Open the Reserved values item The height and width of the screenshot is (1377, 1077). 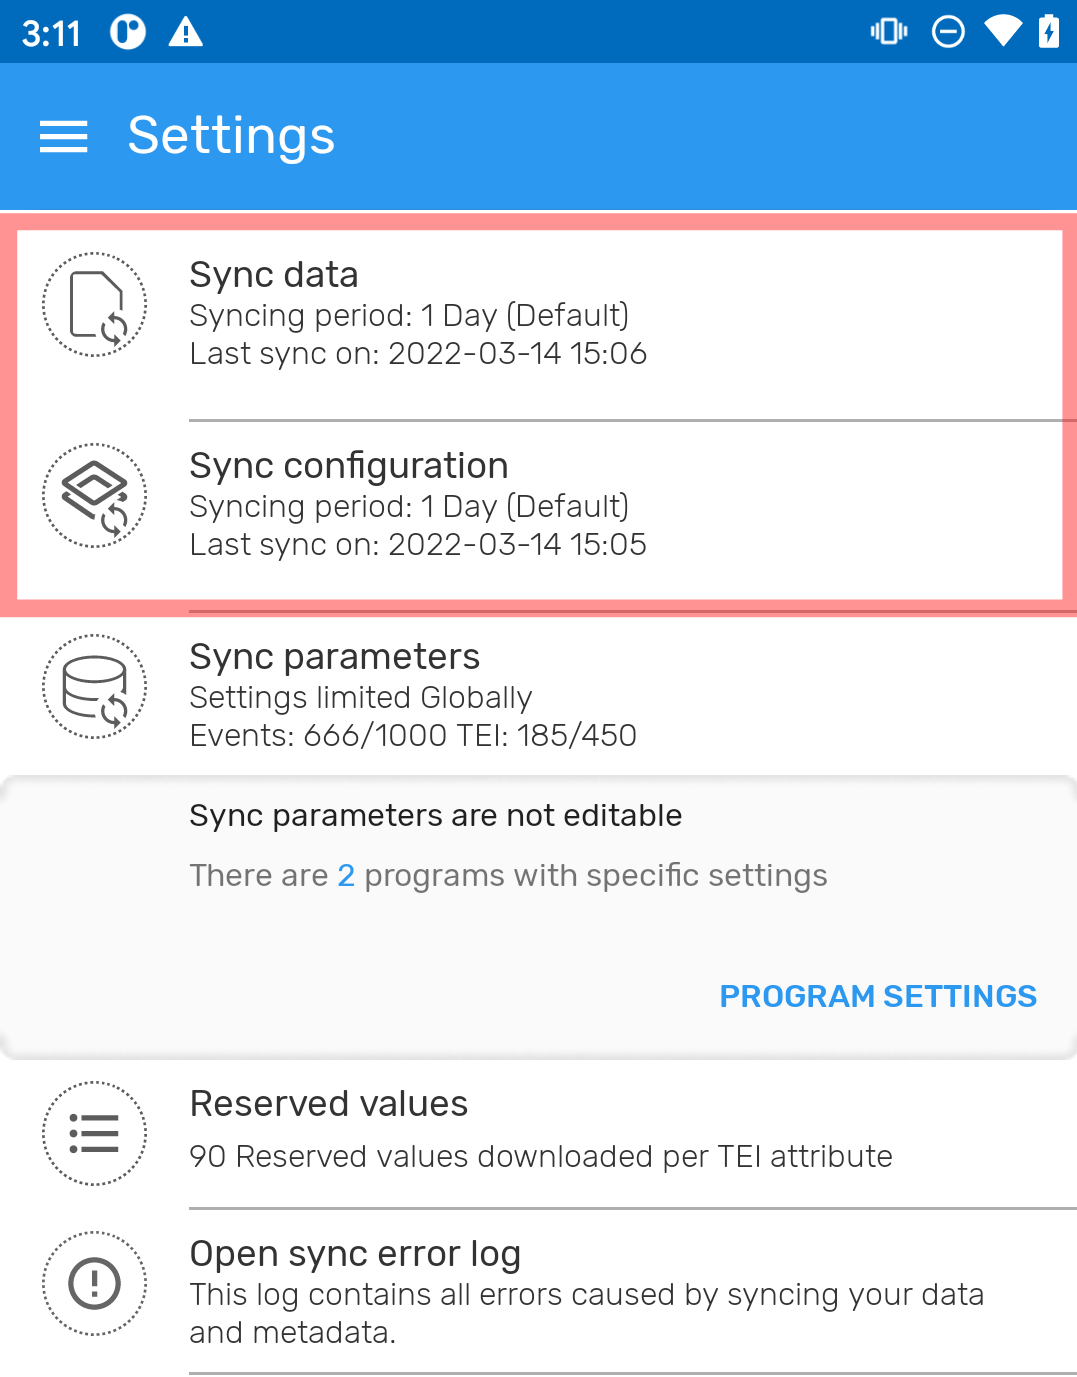tap(538, 1134)
